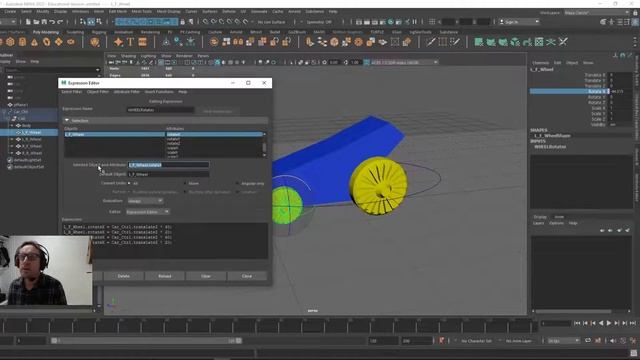Toggle Snap to Curves magnet
Screen dimensions: 640x360
click(214, 22)
